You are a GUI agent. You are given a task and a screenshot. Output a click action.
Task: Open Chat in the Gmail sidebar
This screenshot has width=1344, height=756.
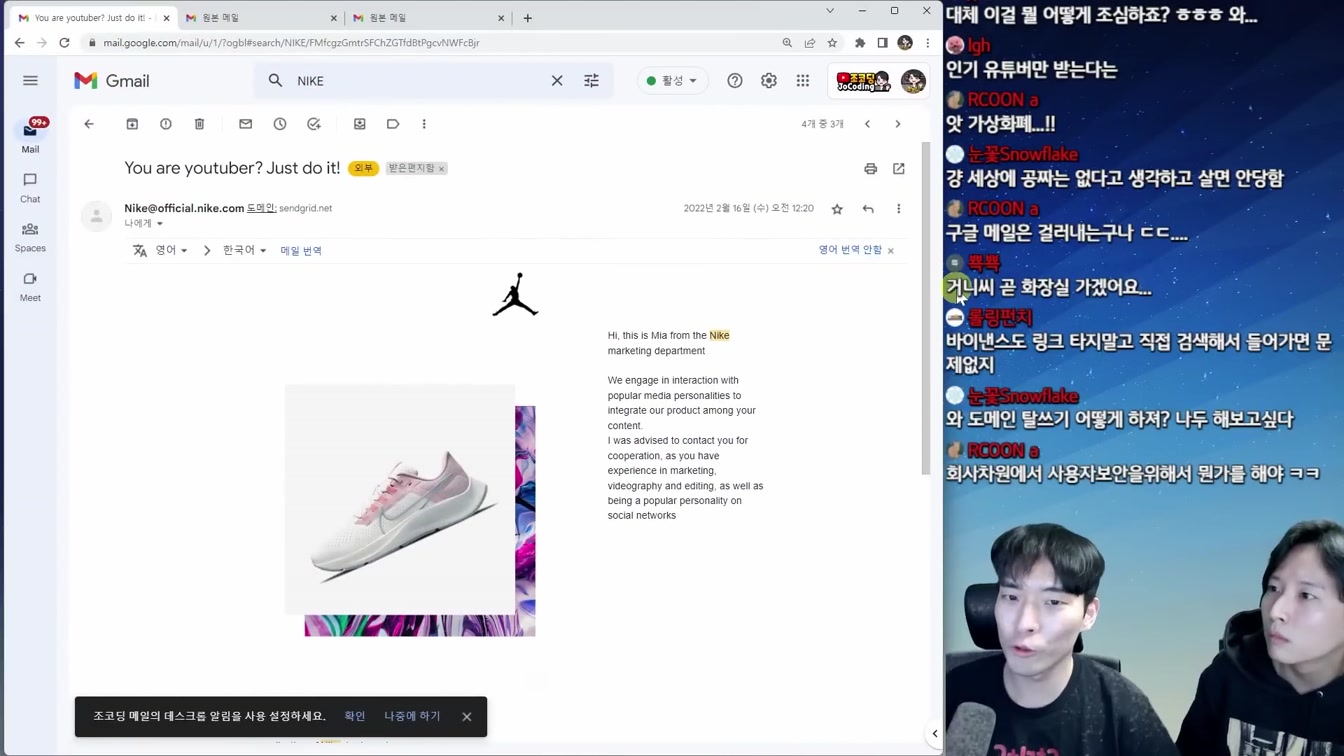pyautogui.click(x=30, y=187)
